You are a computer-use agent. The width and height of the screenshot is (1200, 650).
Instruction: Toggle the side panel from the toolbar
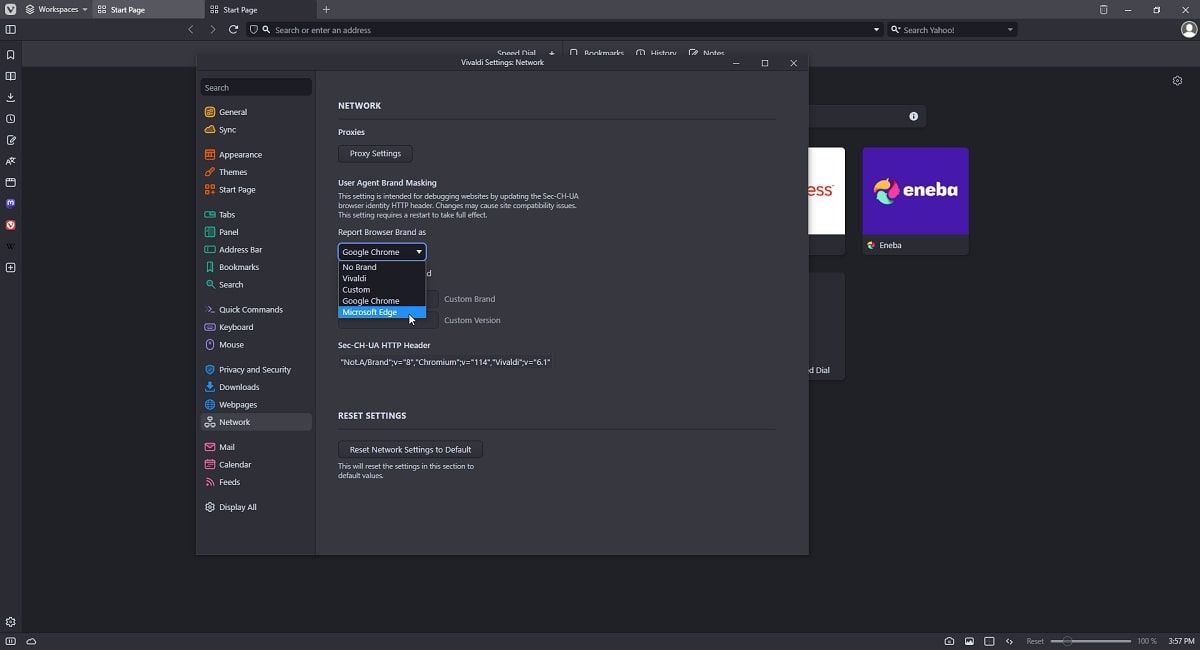click(10, 30)
